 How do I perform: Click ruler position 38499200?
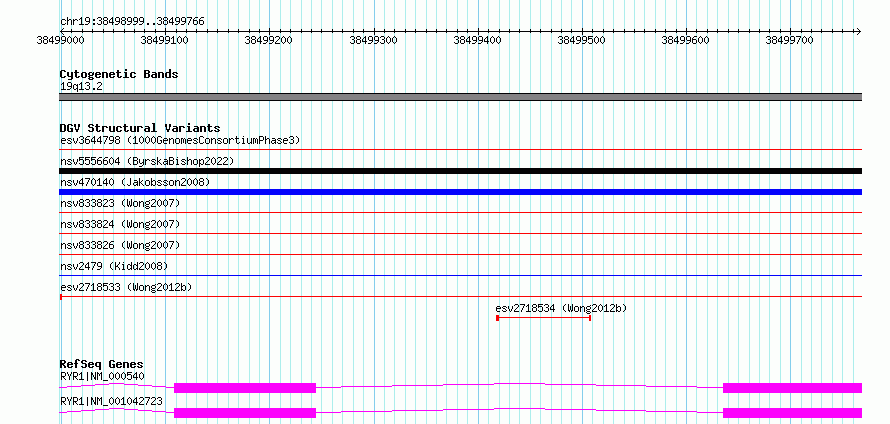268,40
